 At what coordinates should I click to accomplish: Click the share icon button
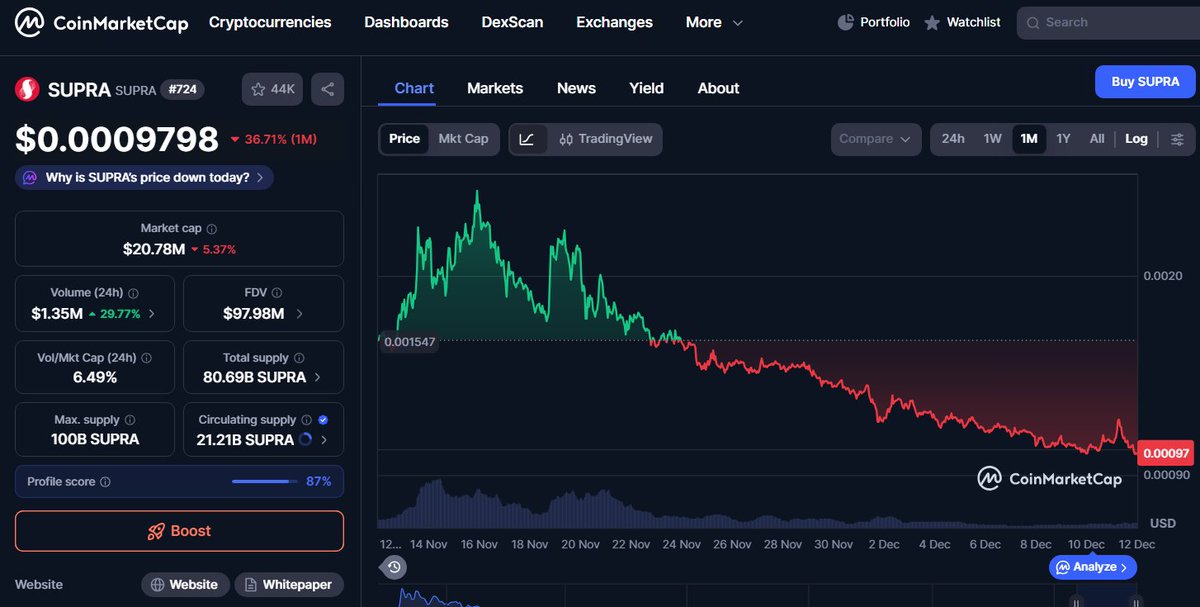click(x=327, y=89)
